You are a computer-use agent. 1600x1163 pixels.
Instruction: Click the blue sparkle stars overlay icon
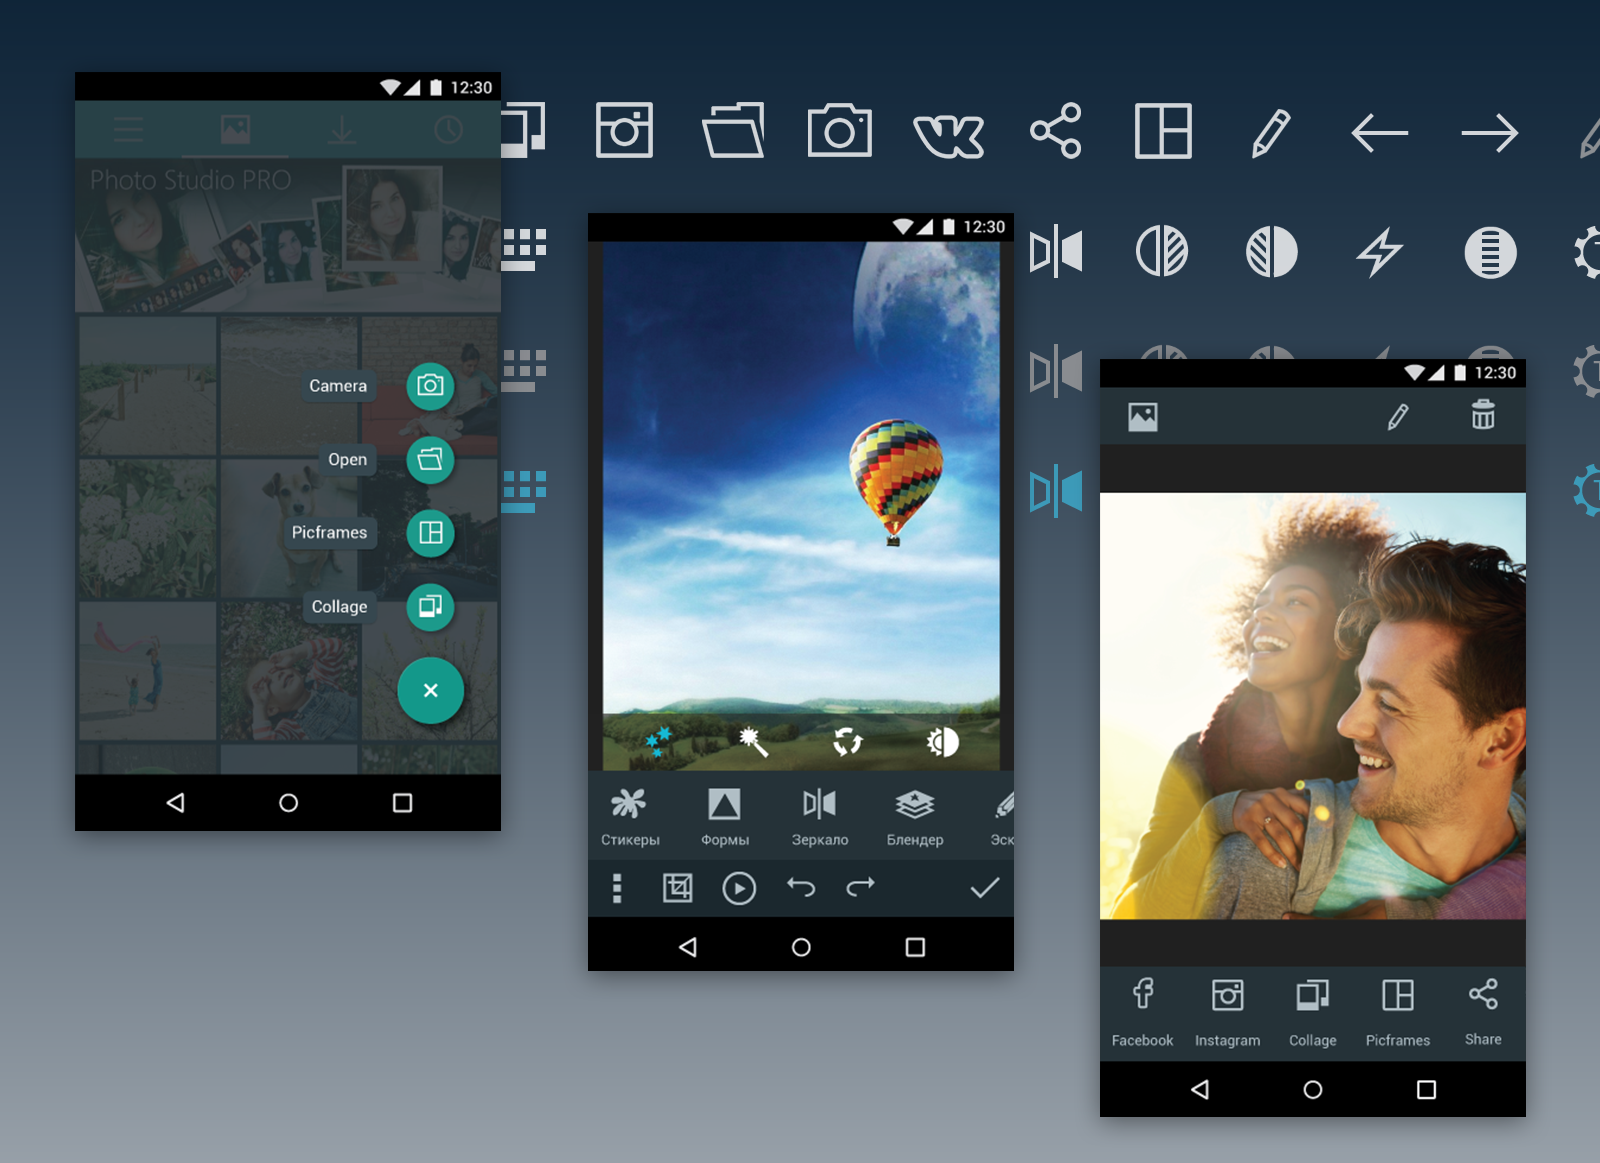[658, 742]
